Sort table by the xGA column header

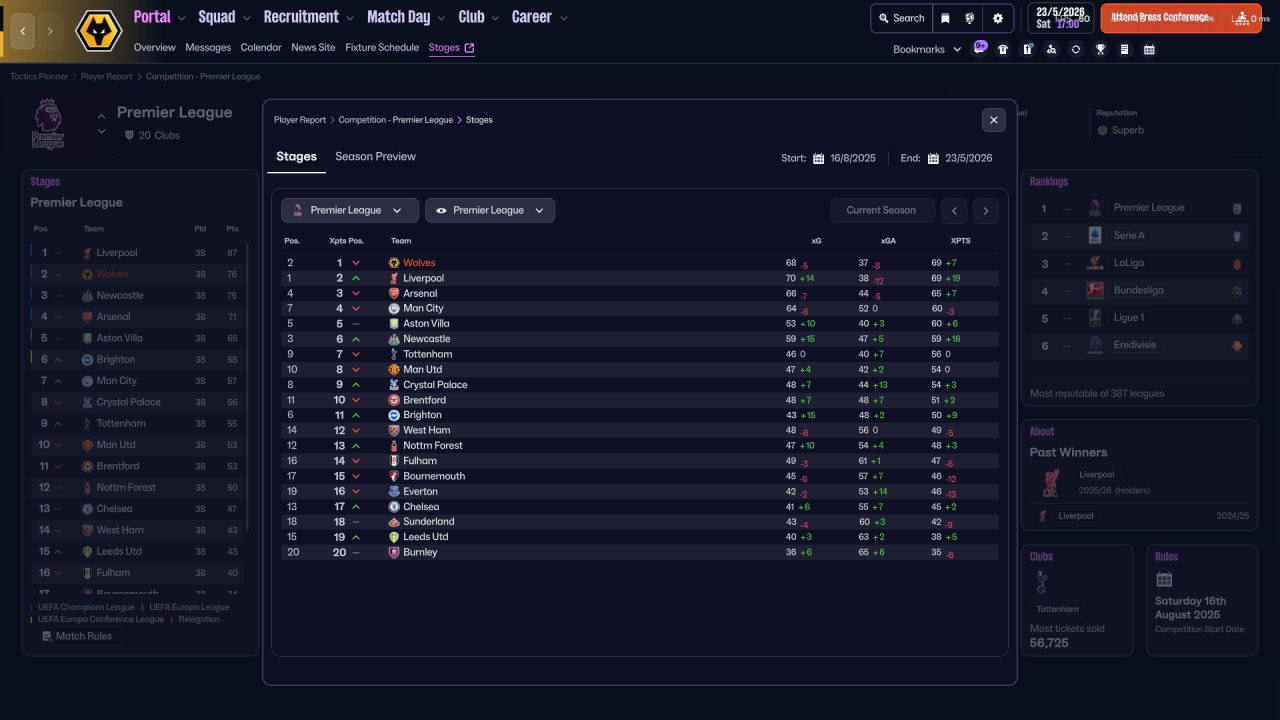[888, 241]
